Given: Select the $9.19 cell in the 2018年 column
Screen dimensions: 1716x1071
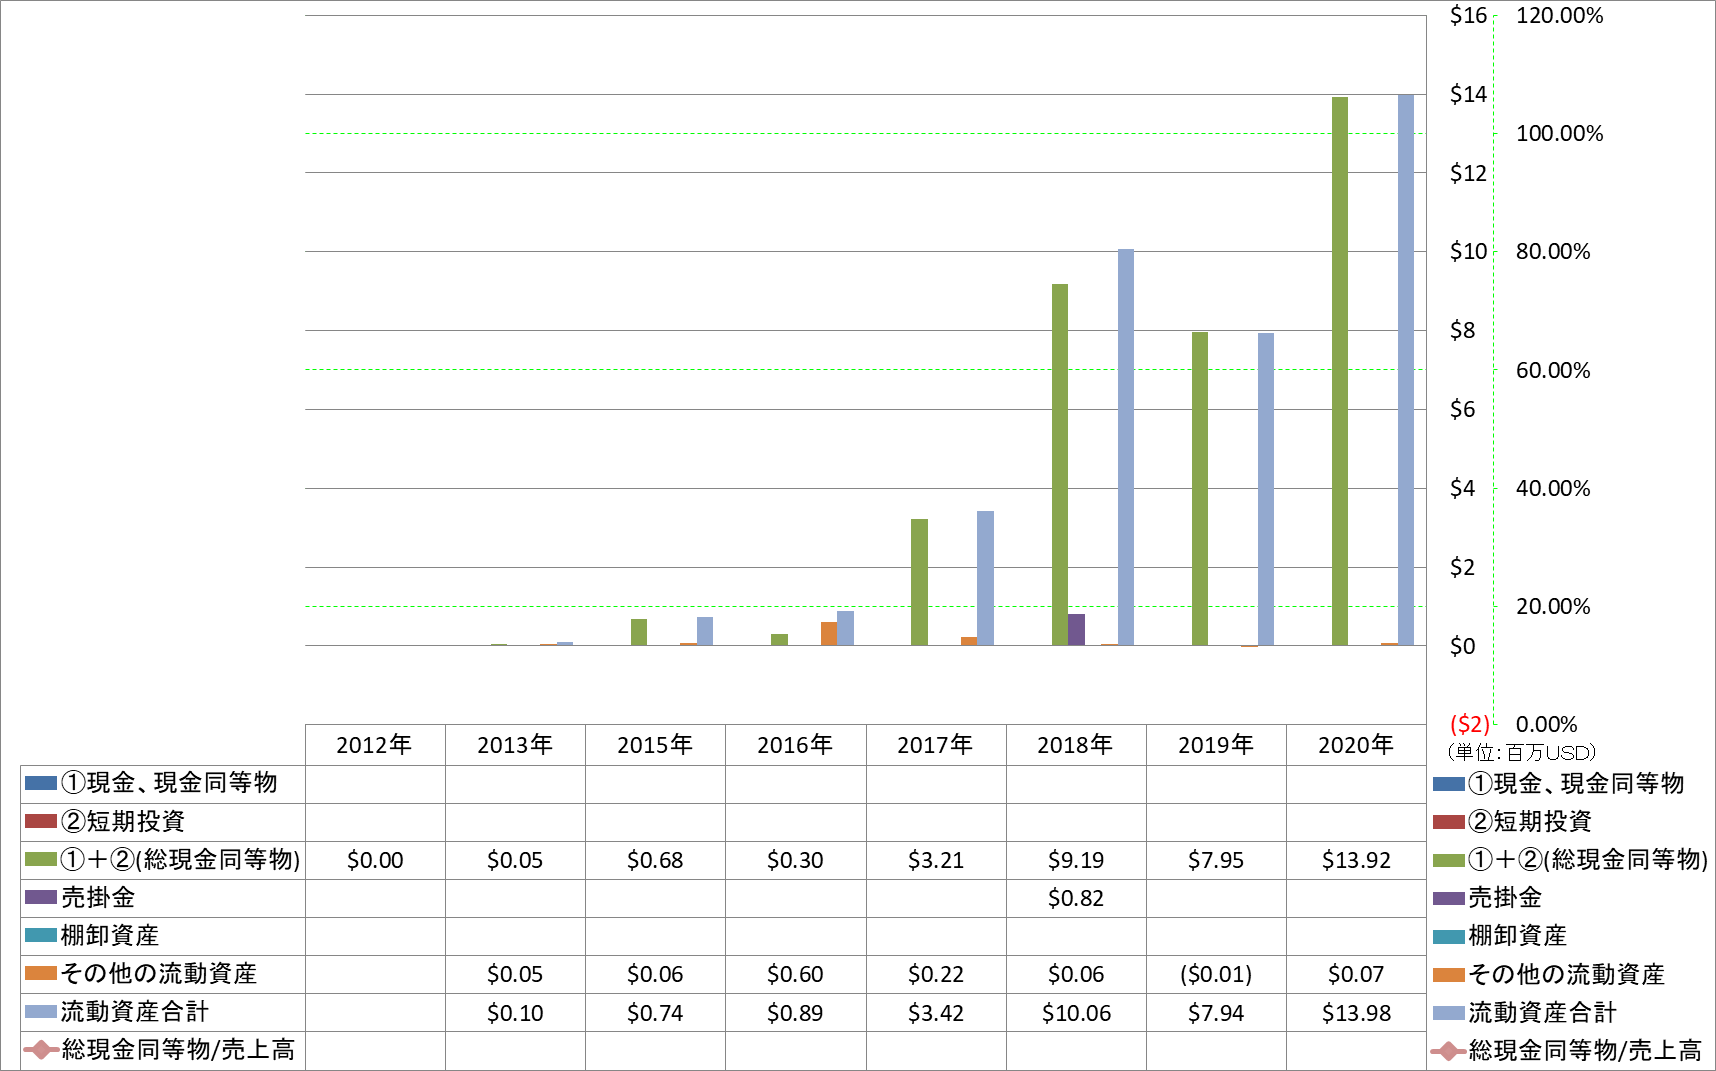Looking at the screenshot, I should 1076,860.
